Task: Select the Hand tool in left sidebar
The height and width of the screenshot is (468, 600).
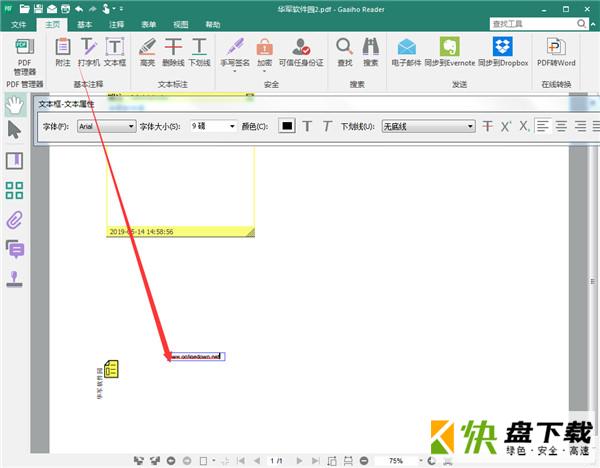Action: [x=15, y=105]
